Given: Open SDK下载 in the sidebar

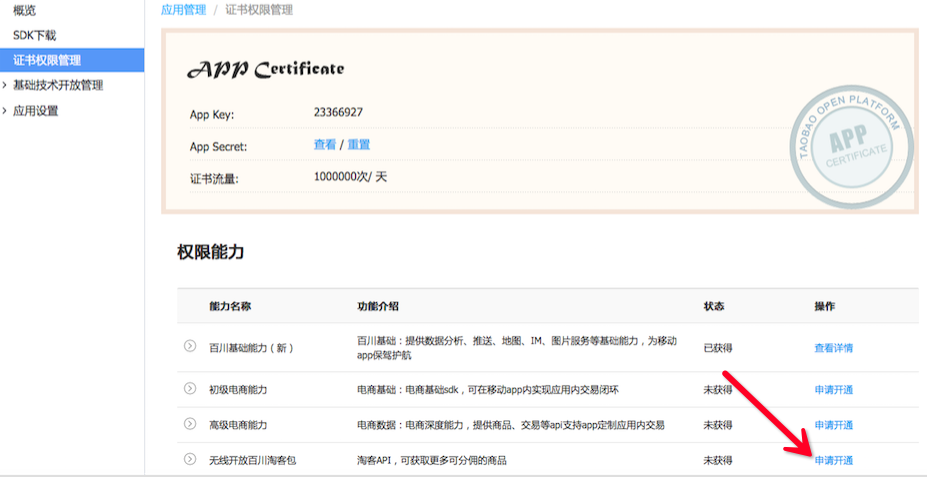Looking at the screenshot, I should coord(34,35).
